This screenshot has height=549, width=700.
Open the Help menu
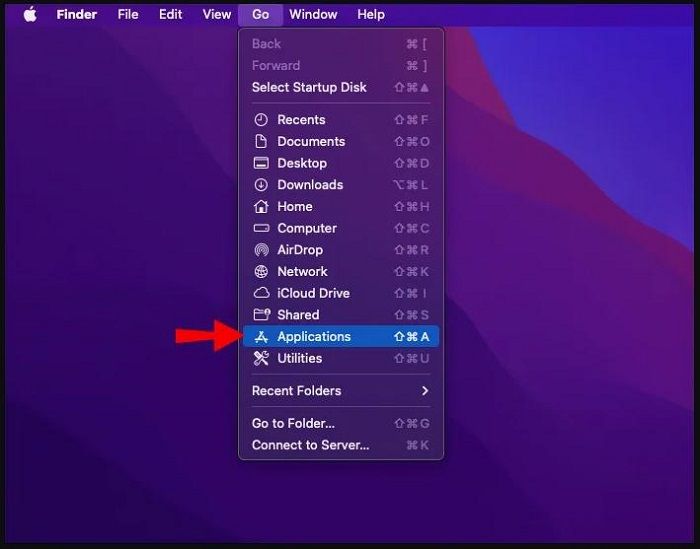[371, 15]
